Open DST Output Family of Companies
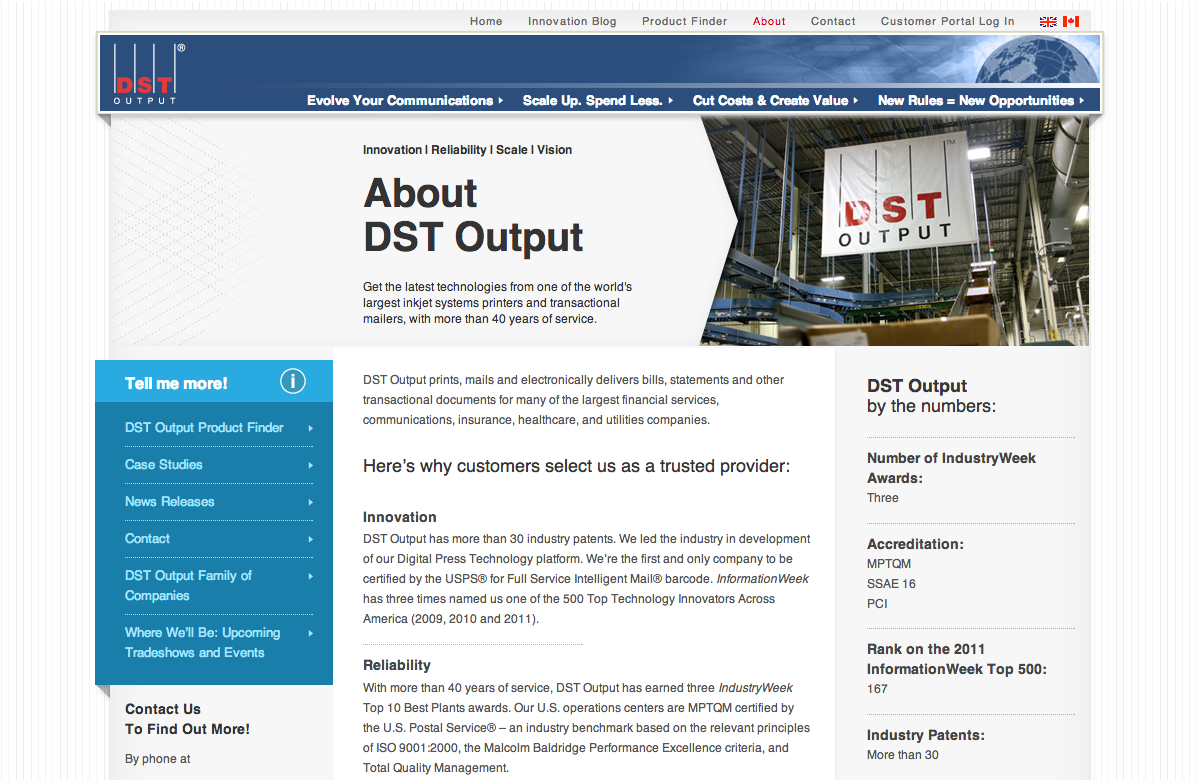 [x=189, y=585]
